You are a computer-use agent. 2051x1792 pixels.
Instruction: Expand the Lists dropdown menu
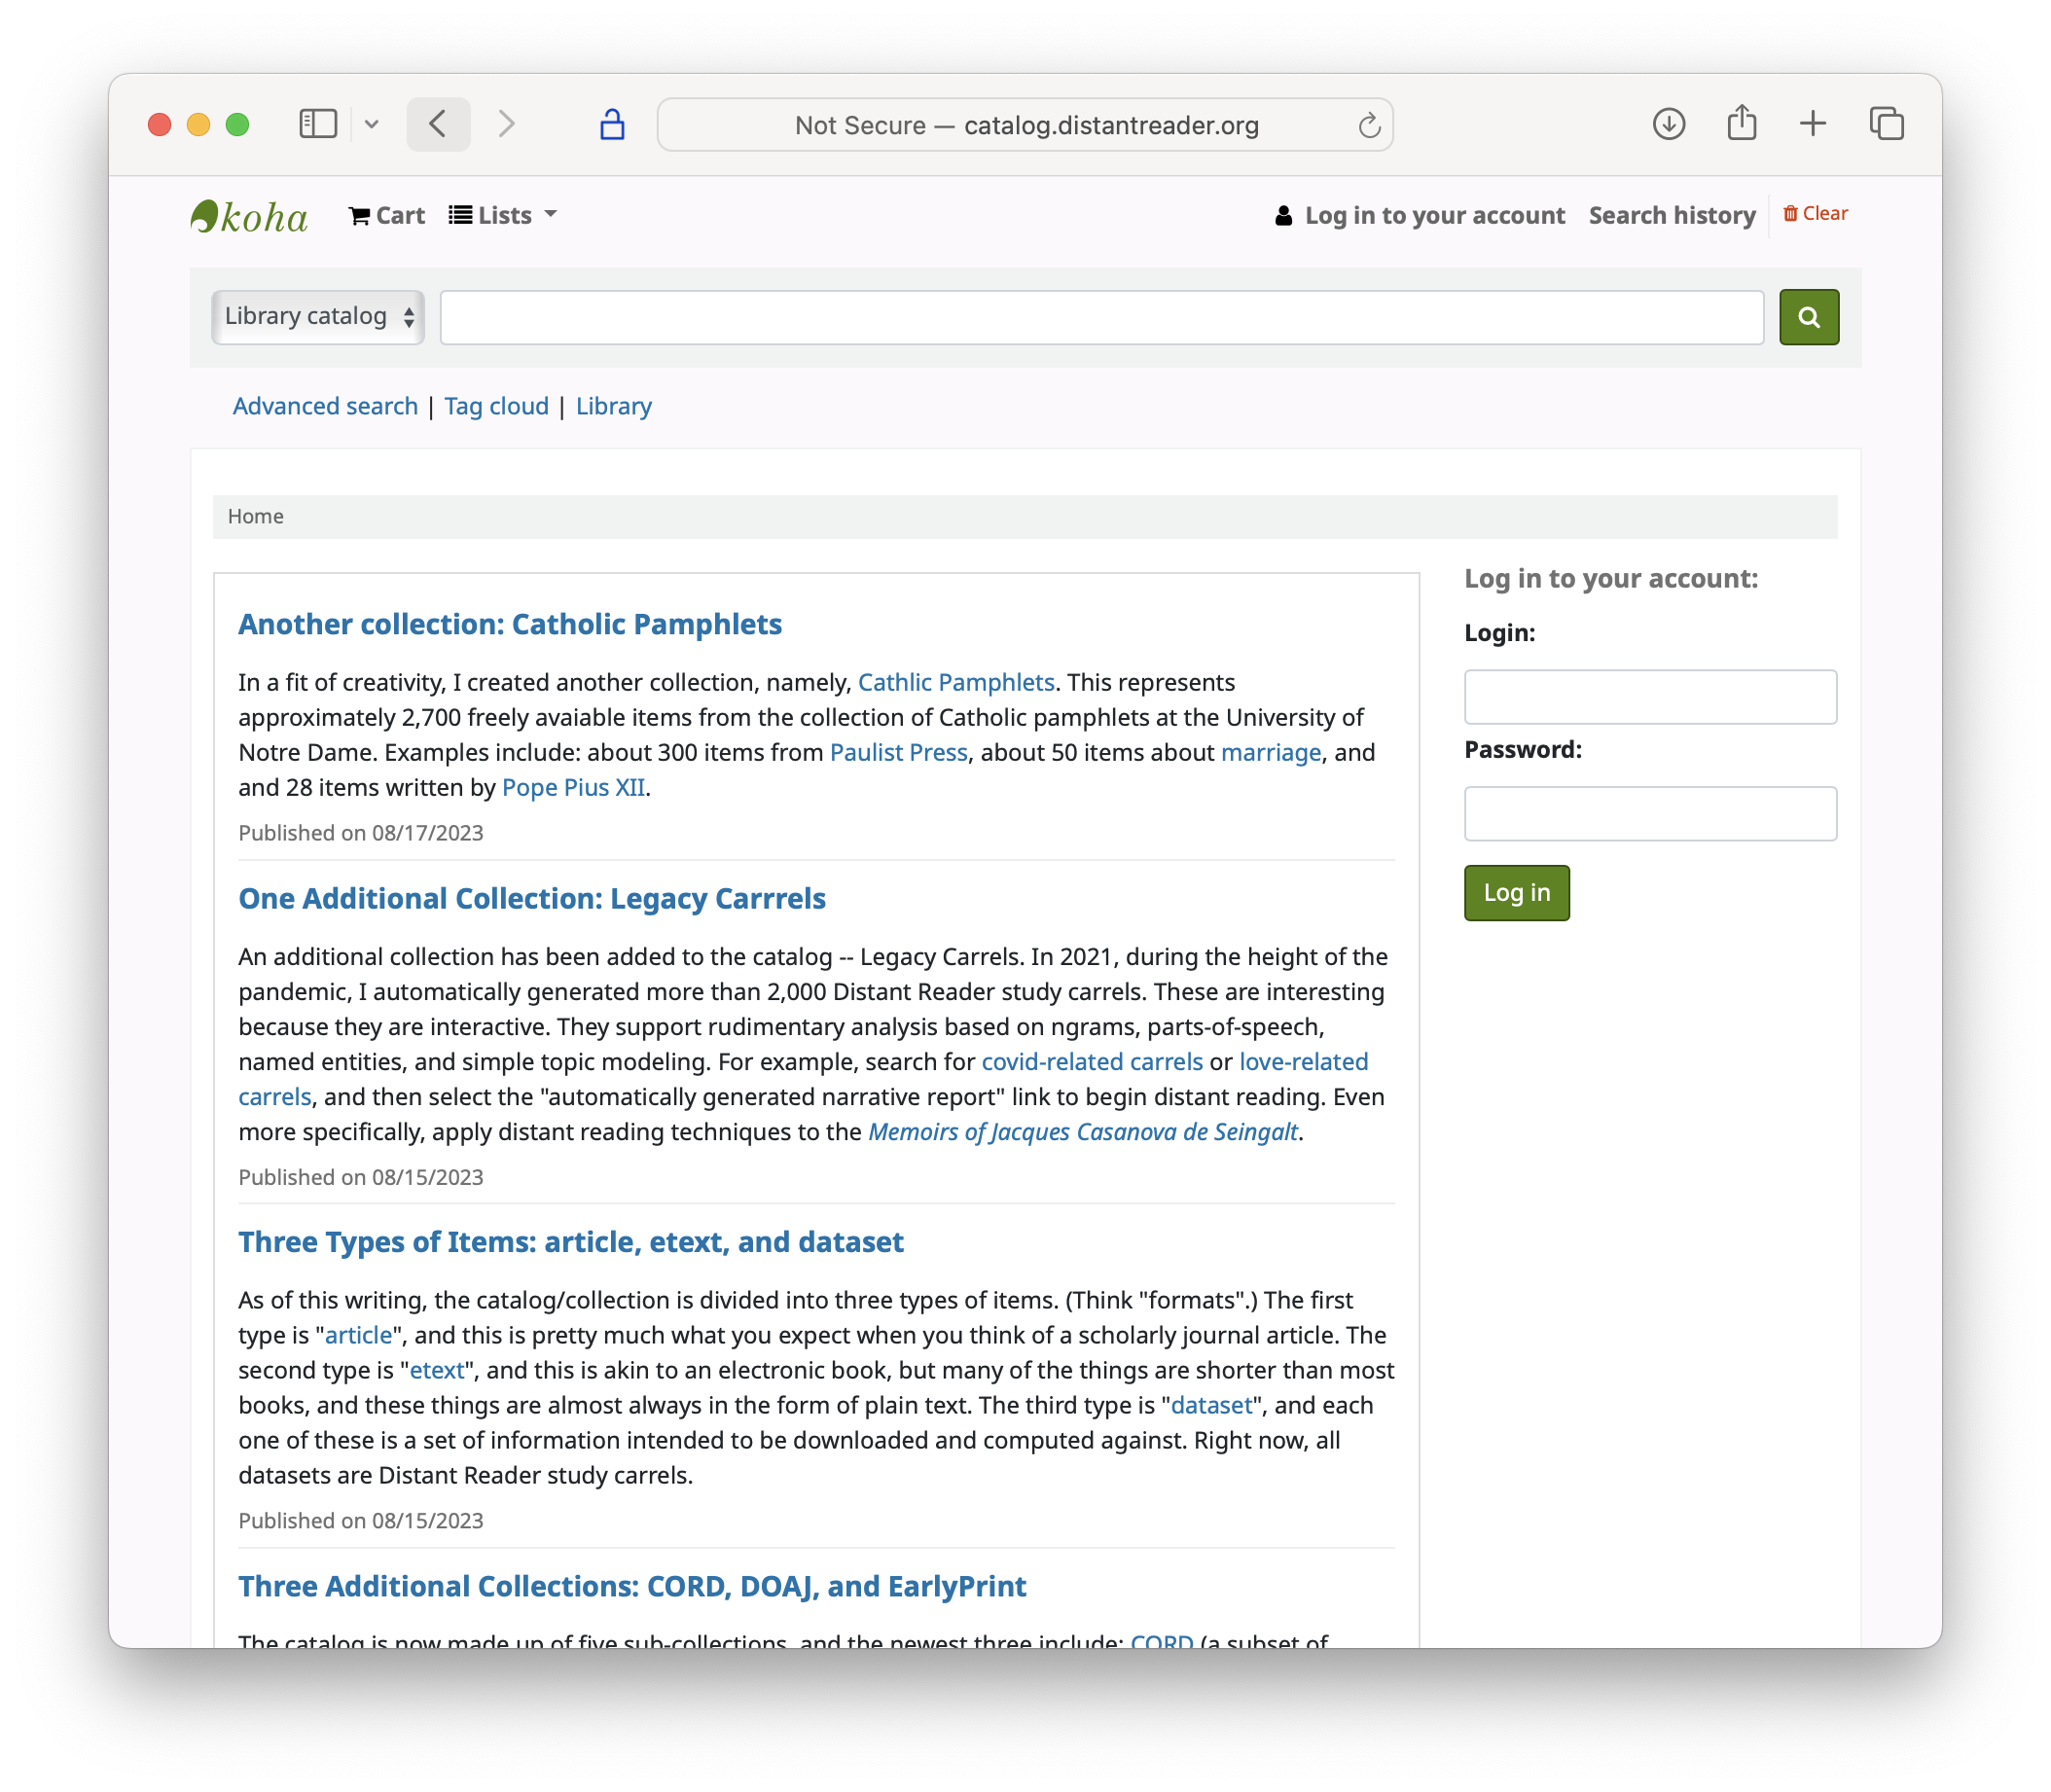pos(503,216)
